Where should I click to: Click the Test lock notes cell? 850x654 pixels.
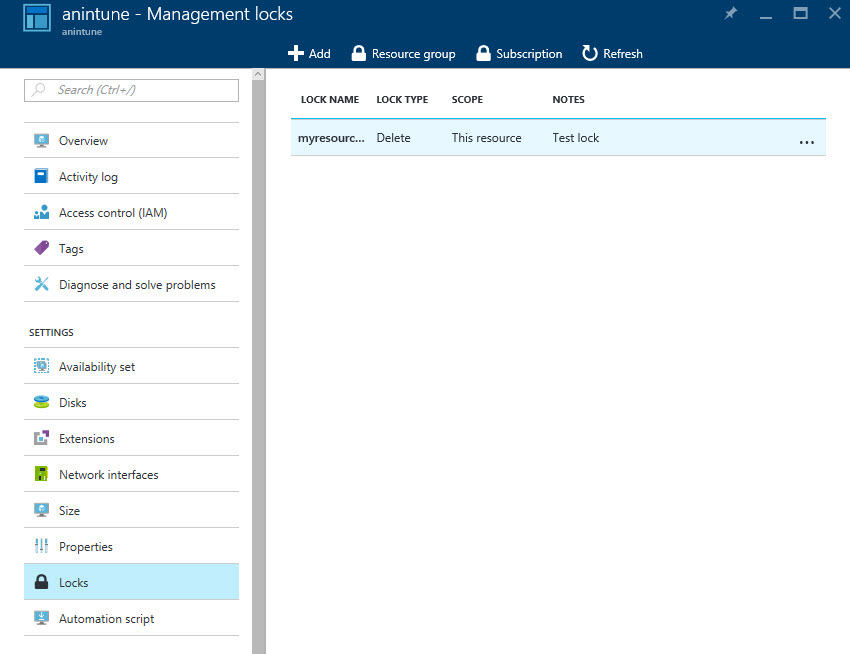(576, 138)
